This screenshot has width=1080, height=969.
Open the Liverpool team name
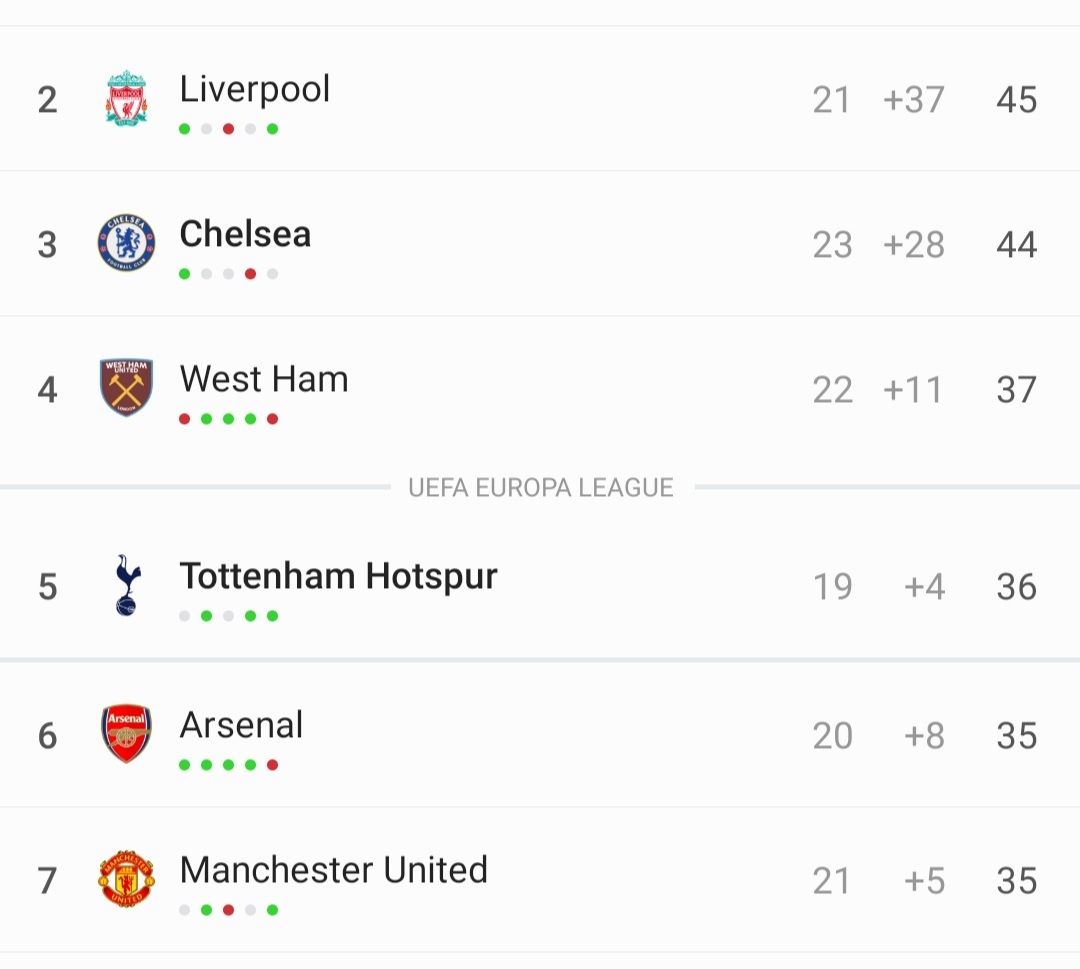255,90
